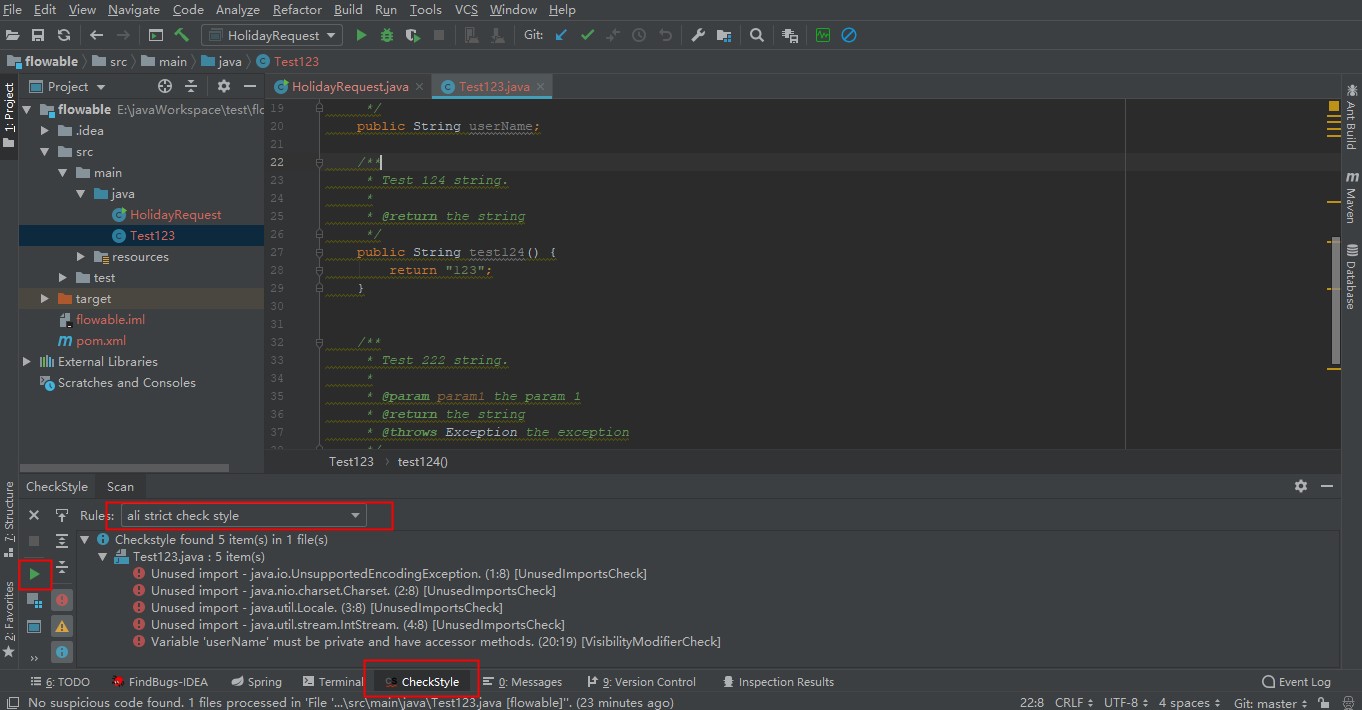Toggle display of CheckStyle error items
The image size is (1362, 710).
(62, 600)
